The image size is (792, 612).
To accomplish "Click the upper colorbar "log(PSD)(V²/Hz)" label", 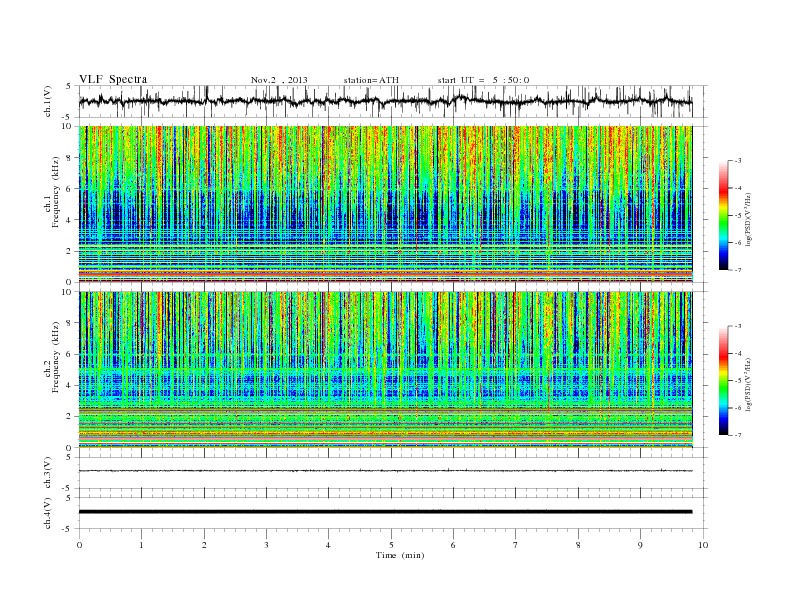I will [x=749, y=220].
